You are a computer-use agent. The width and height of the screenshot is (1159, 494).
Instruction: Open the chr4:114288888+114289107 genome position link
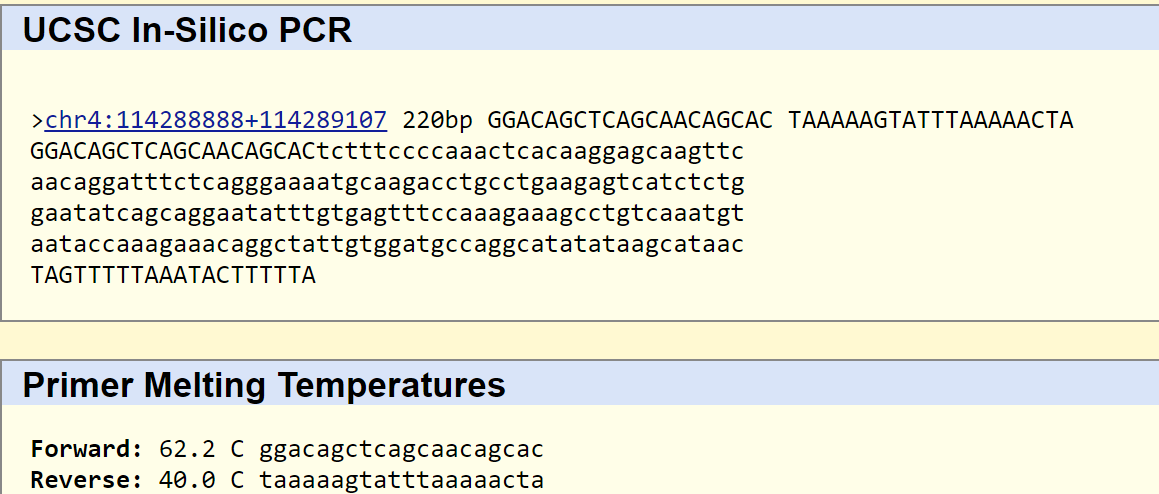pyautogui.click(x=216, y=121)
